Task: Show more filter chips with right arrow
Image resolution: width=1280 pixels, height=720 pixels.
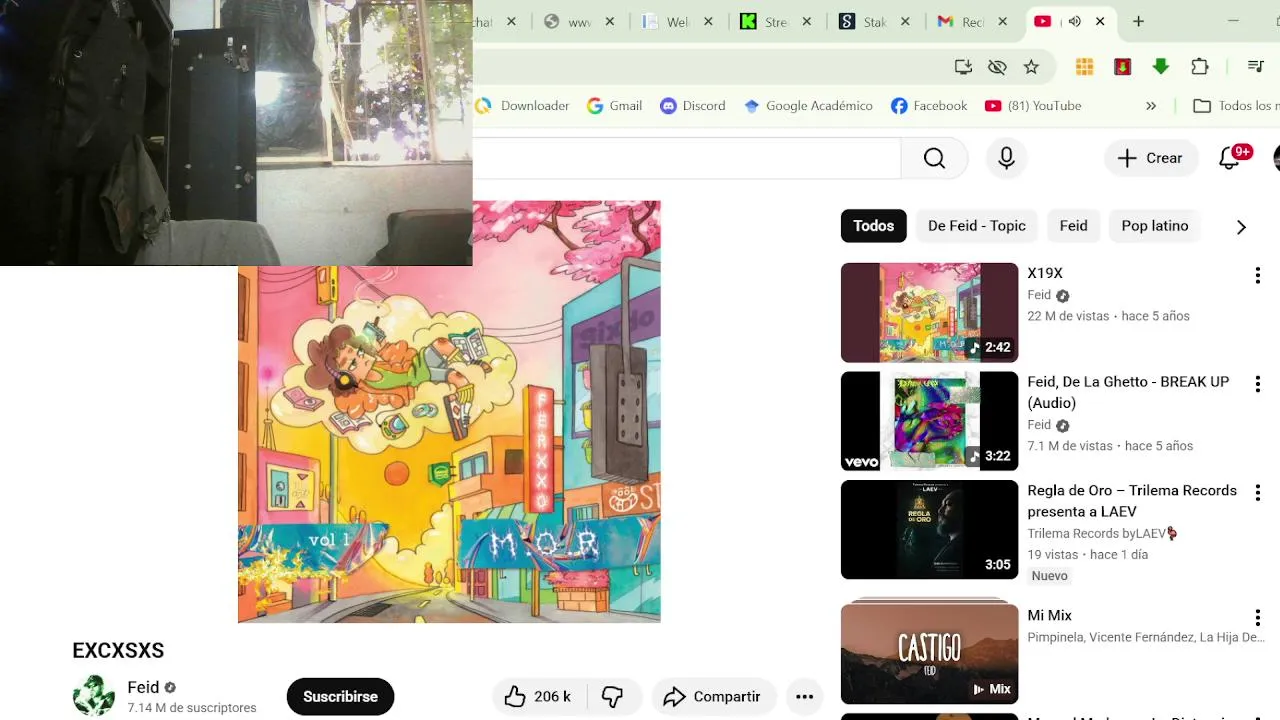Action: tap(1241, 227)
